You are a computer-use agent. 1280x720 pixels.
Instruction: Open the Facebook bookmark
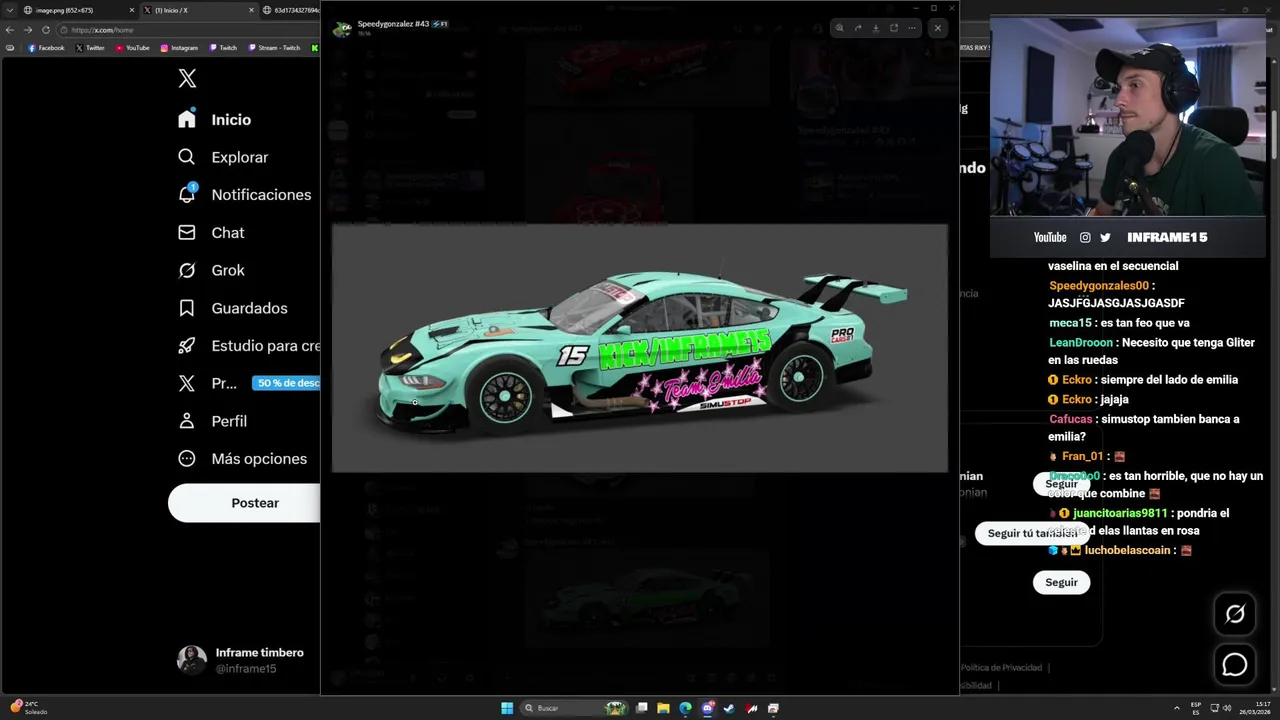pos(46,48)
